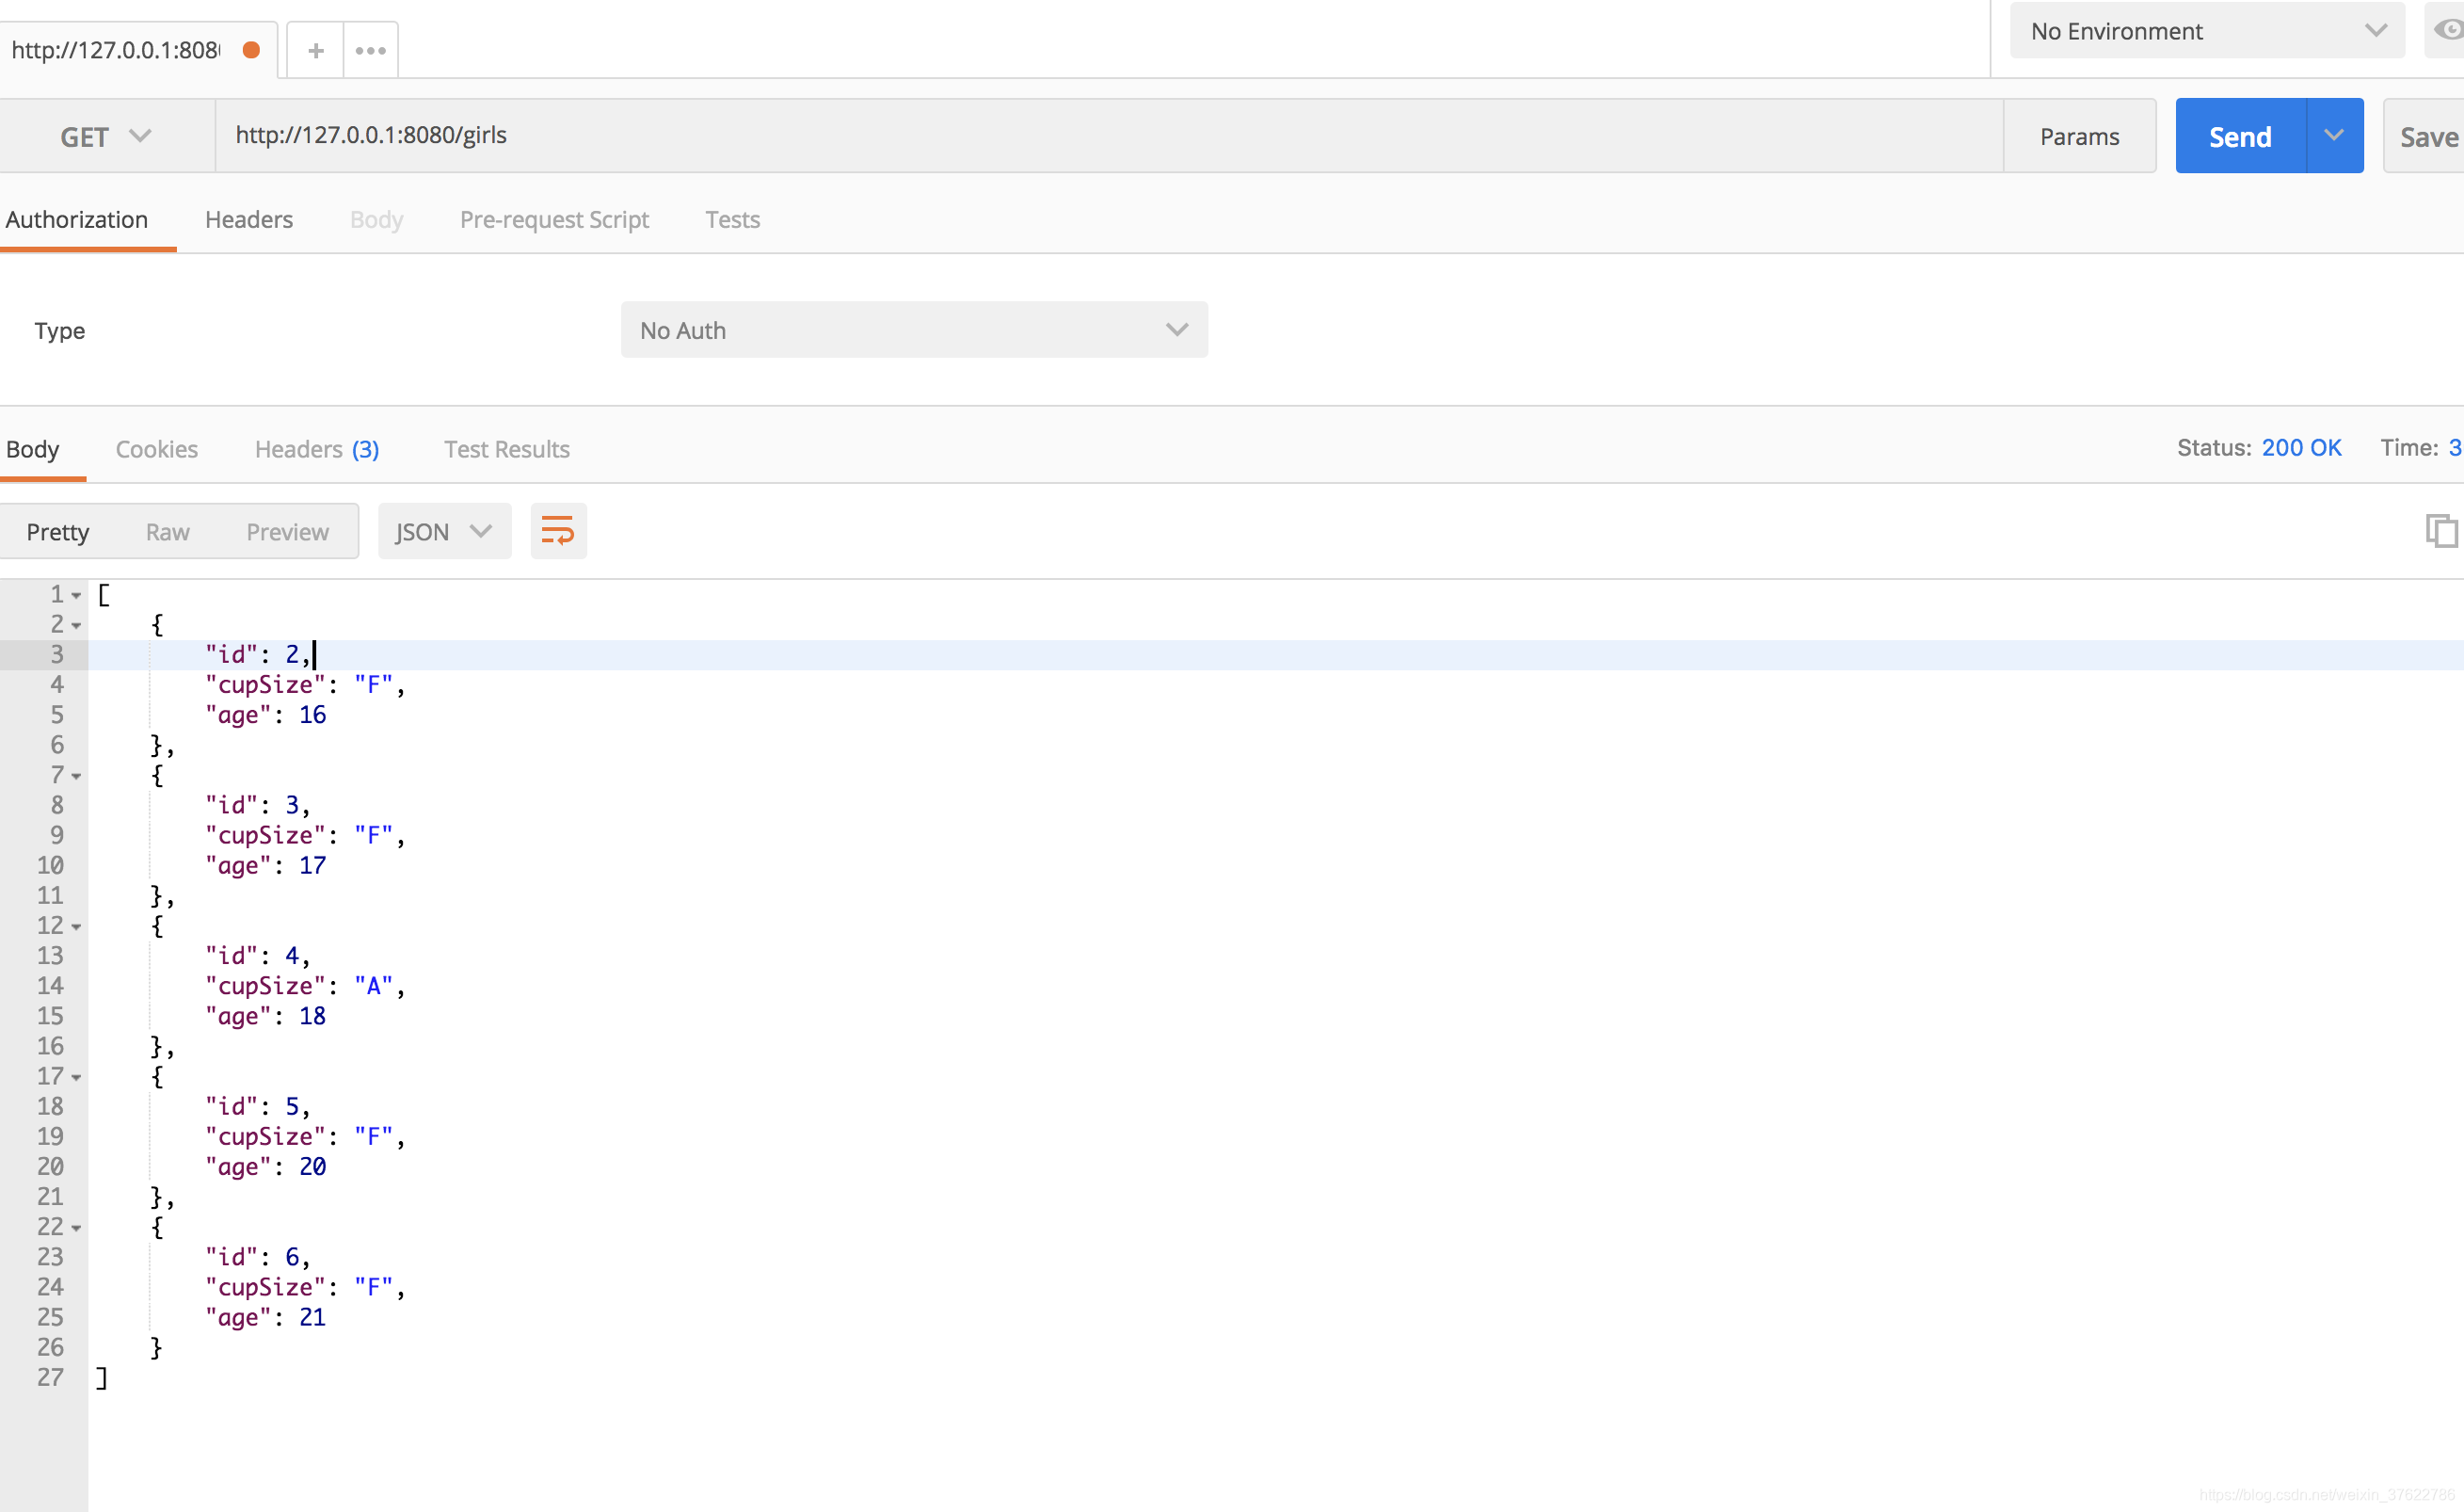The height and width of the screenshot is (1512, 2464).
Task: Collapse the object fold arrow on line 22
Action: coord(76,1228)
